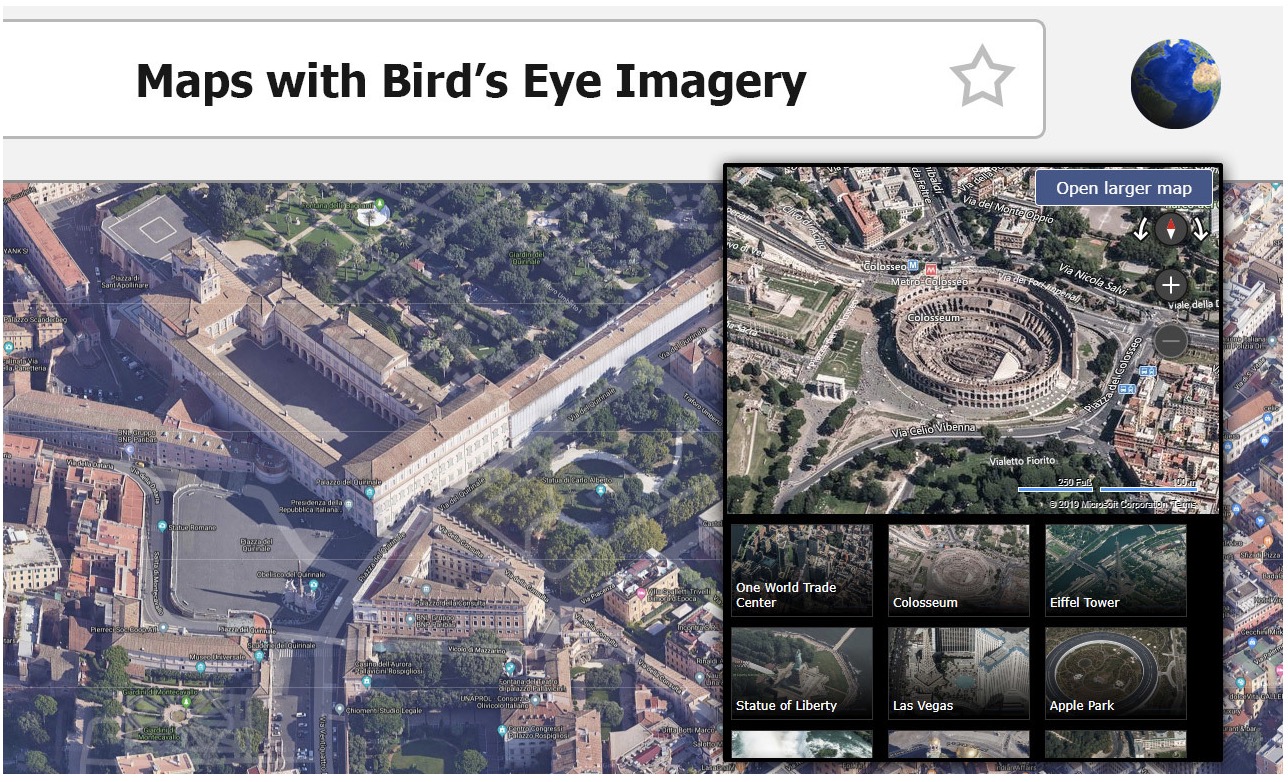Zoom out with the minus button

pos(1171,341)
